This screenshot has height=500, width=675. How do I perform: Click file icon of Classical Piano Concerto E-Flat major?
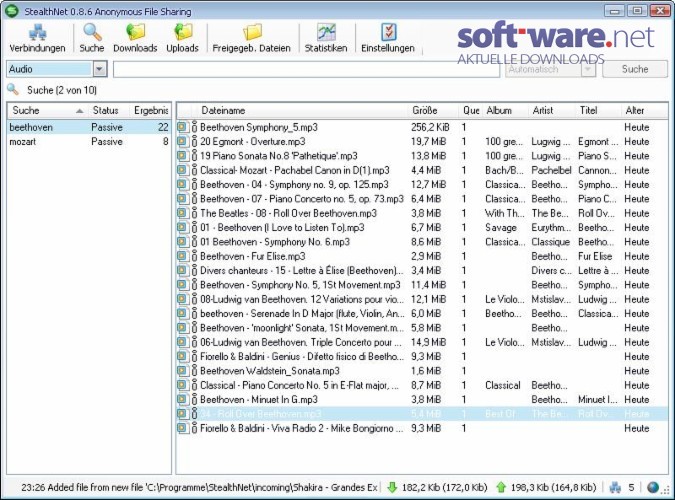[x=183, y=385]
